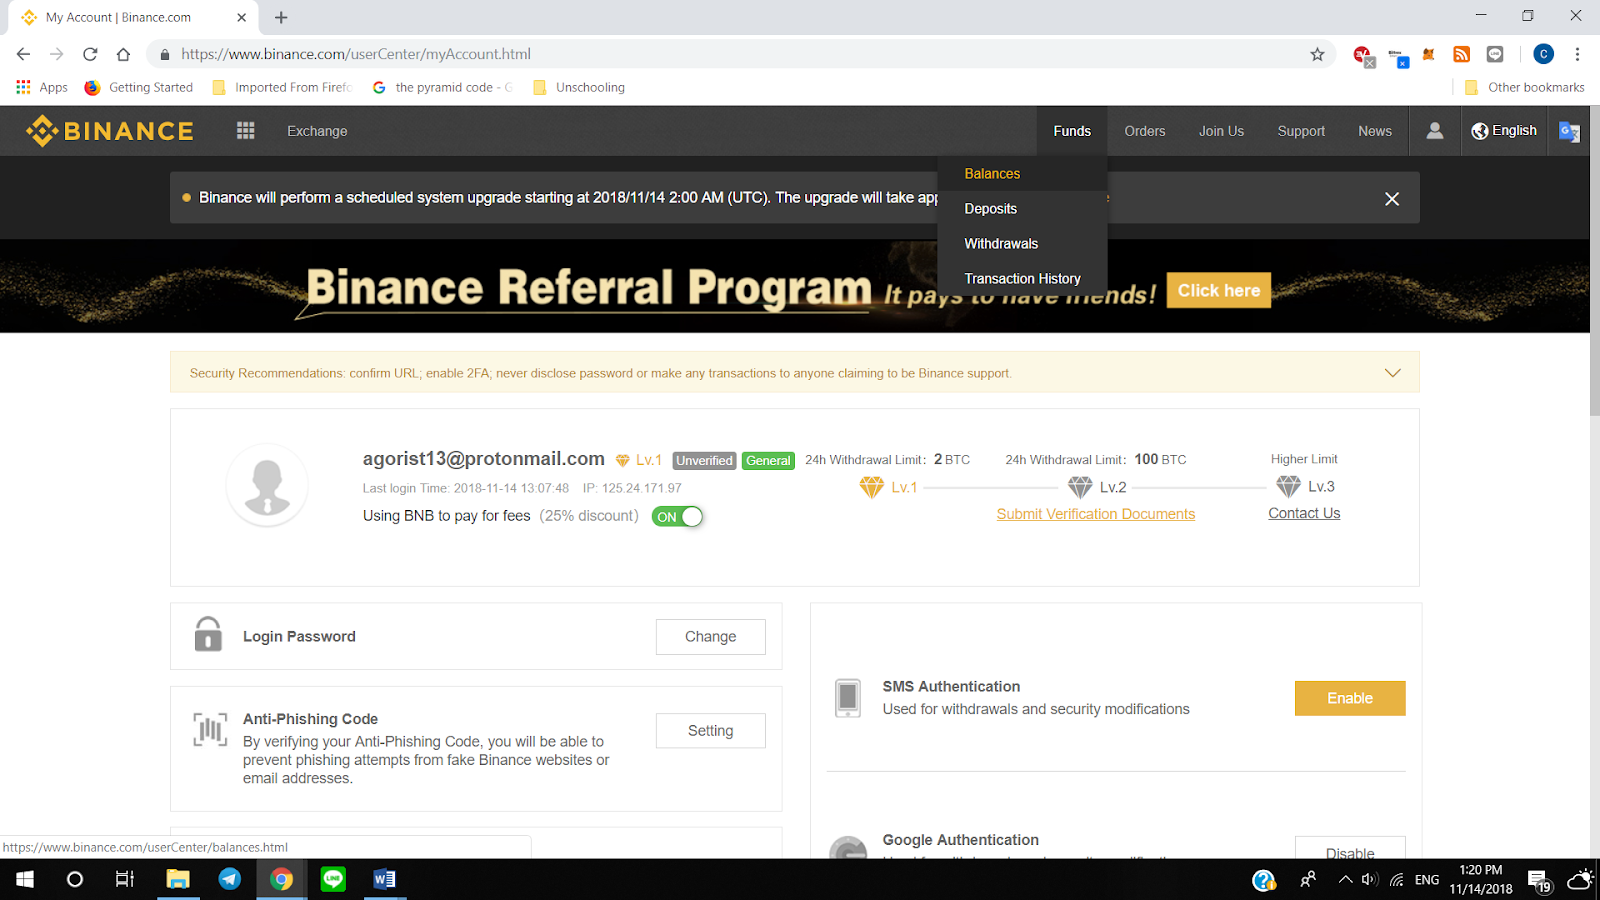Open Windows Task View
The width and height of the screenshot is (1600, 900).
point(125,879)
